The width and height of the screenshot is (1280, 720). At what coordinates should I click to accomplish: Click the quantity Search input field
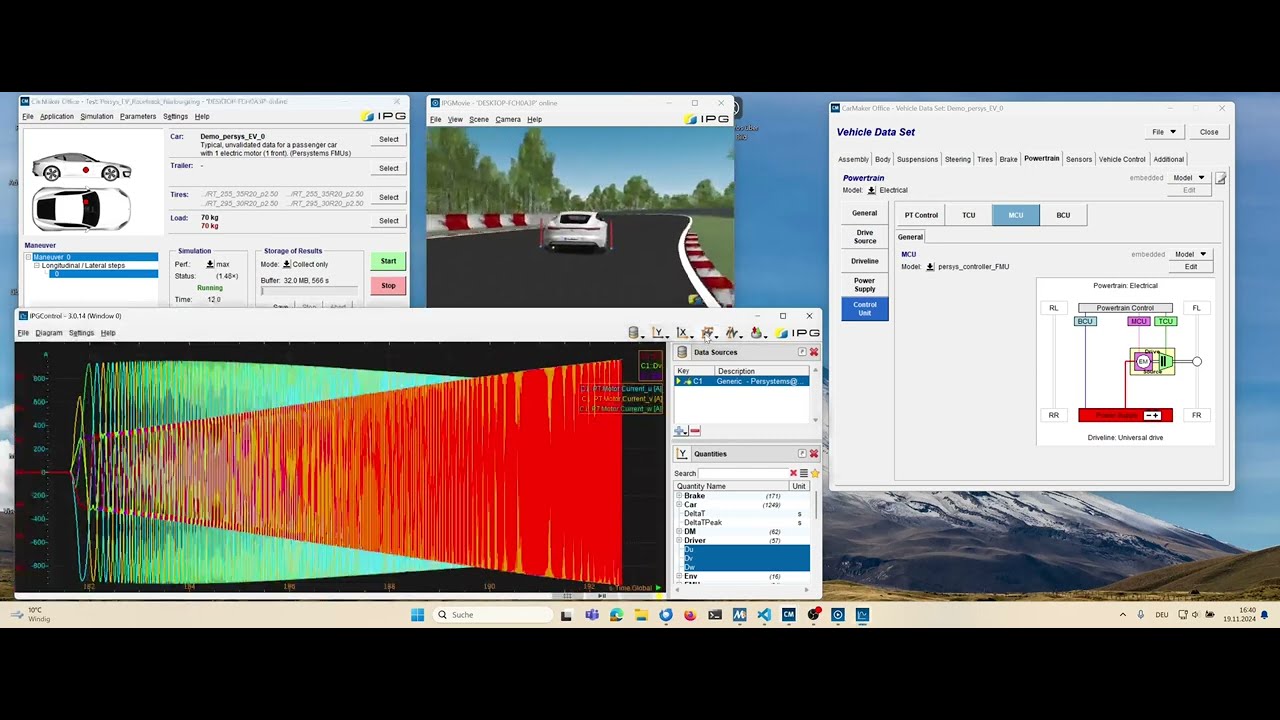pos(743,473)
